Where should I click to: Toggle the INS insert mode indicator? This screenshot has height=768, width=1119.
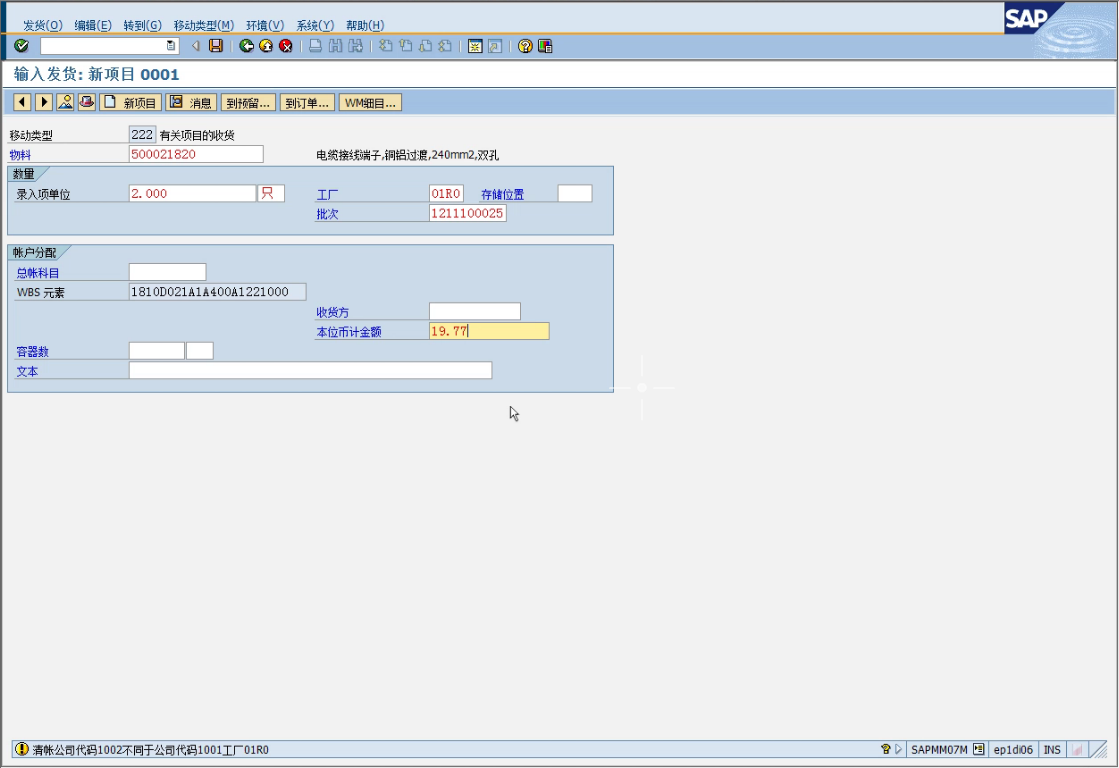(1052, 749)
